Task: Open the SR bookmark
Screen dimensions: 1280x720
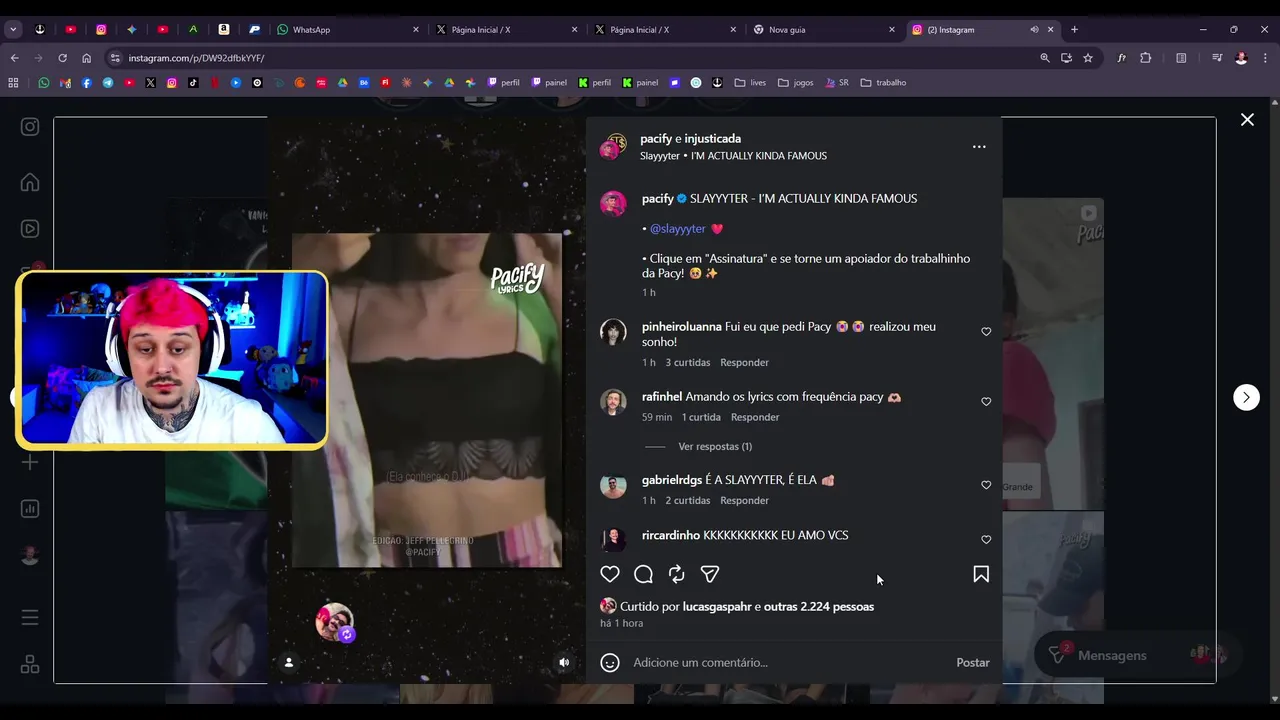Action: [837, 83]
